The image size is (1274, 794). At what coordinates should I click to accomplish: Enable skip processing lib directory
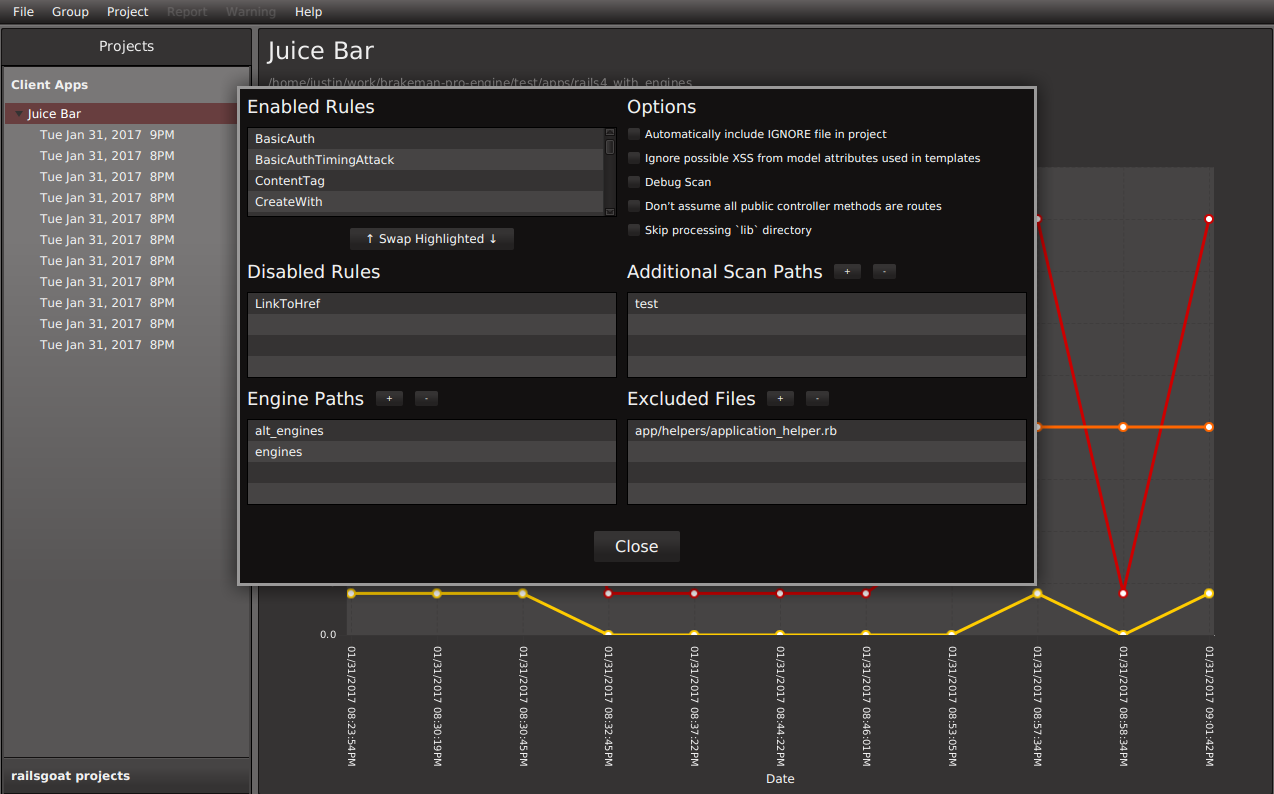click(x=634, y=230)
